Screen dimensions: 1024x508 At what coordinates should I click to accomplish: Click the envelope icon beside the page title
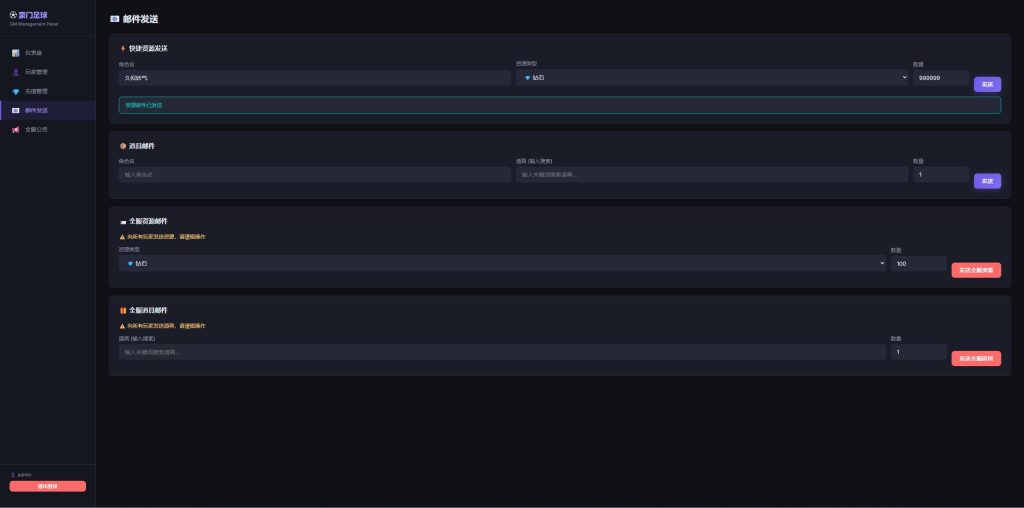pyautogui.click(x=114, y=19)
